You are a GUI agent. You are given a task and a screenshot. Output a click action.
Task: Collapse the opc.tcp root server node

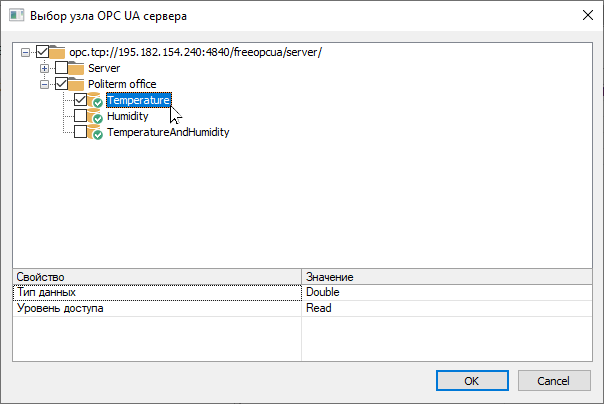point(25,52)
